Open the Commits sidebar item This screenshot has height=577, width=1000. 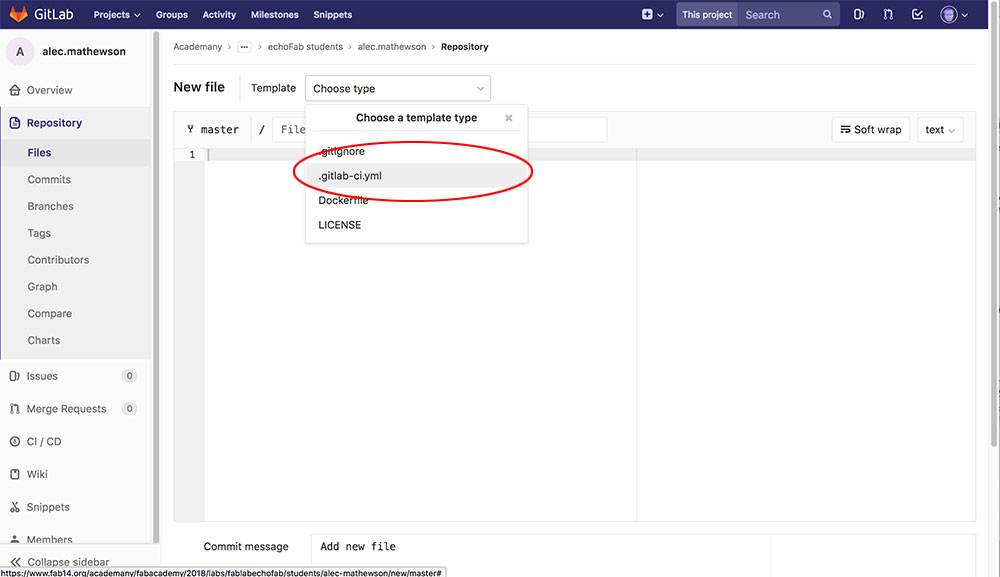click(76, 179)
